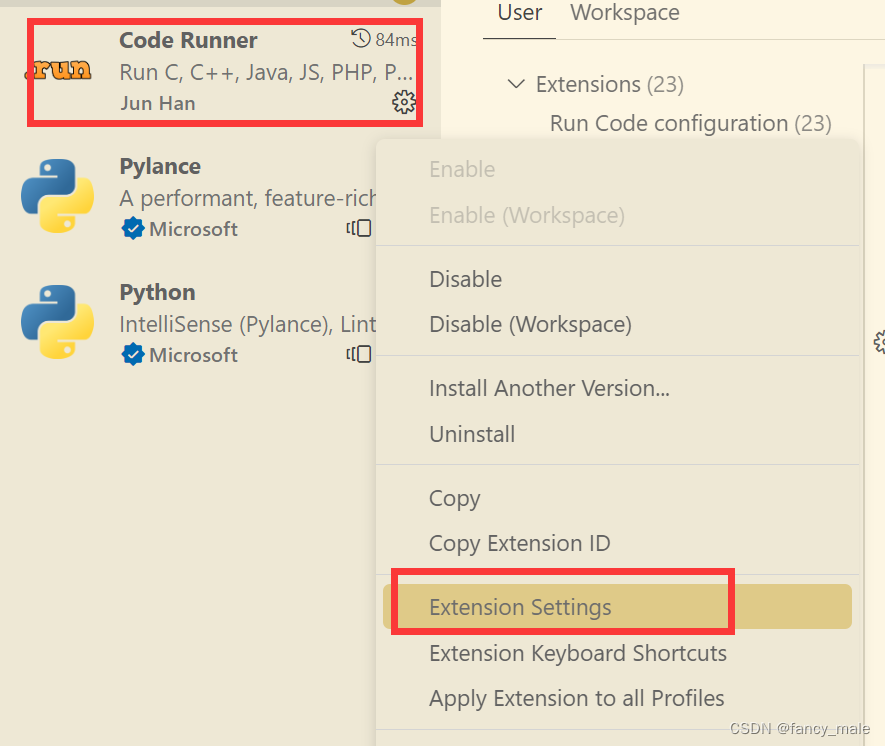Select Copy Extension ID menu item
The height and width of the screenshot is (746, 885).
click(519, 543)
